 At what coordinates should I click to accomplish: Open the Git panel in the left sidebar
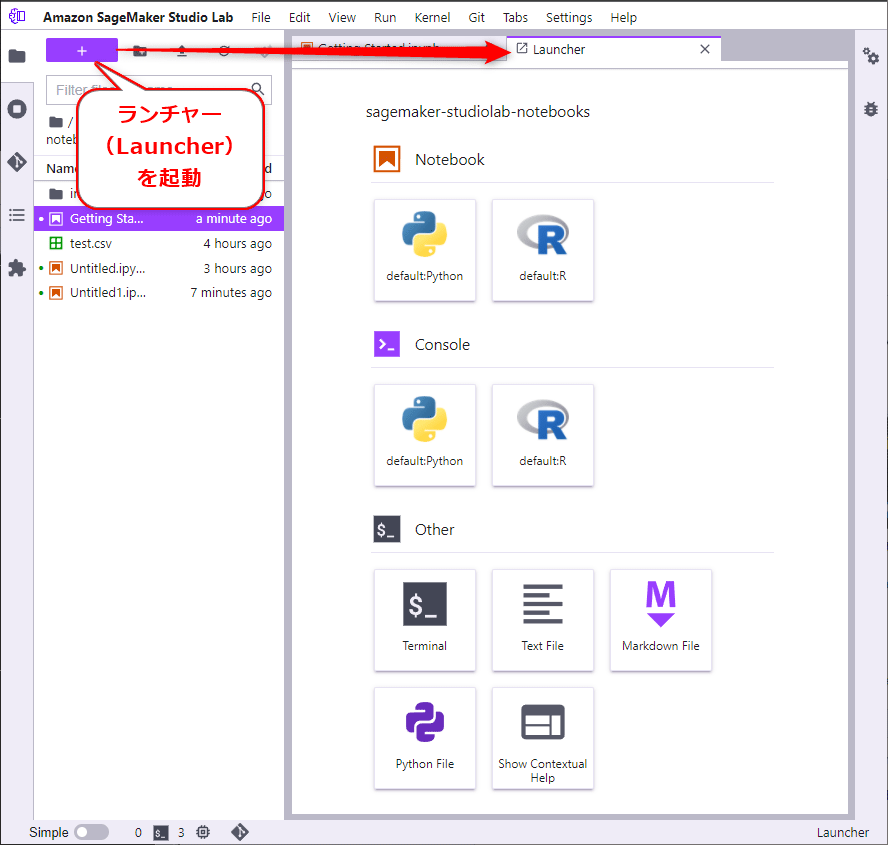pyautogui.click(x=16, y=157)
